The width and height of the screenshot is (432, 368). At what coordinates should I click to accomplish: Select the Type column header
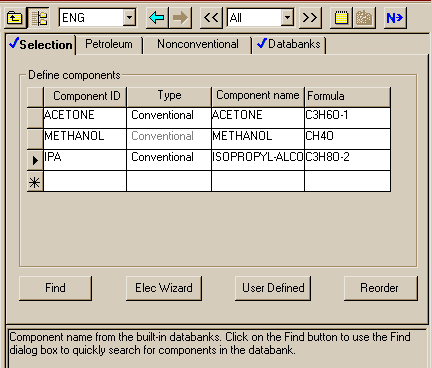tap(169, 97)
